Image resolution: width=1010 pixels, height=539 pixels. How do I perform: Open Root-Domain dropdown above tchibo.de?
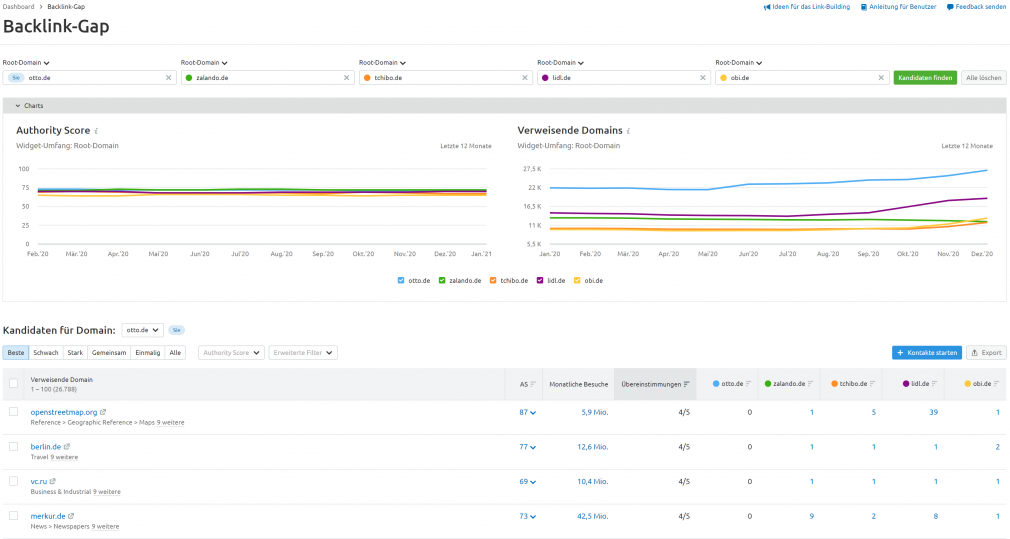click(382, 63)
